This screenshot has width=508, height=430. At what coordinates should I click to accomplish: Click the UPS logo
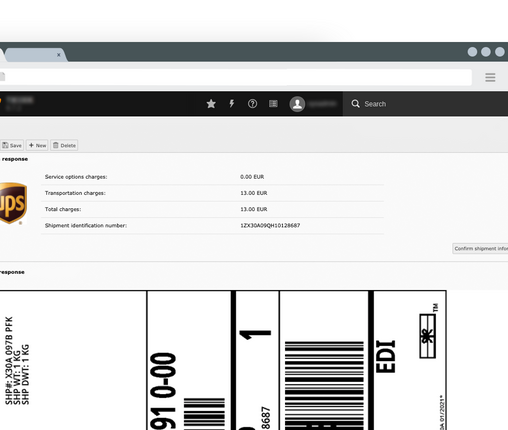(x=13, y=203)
